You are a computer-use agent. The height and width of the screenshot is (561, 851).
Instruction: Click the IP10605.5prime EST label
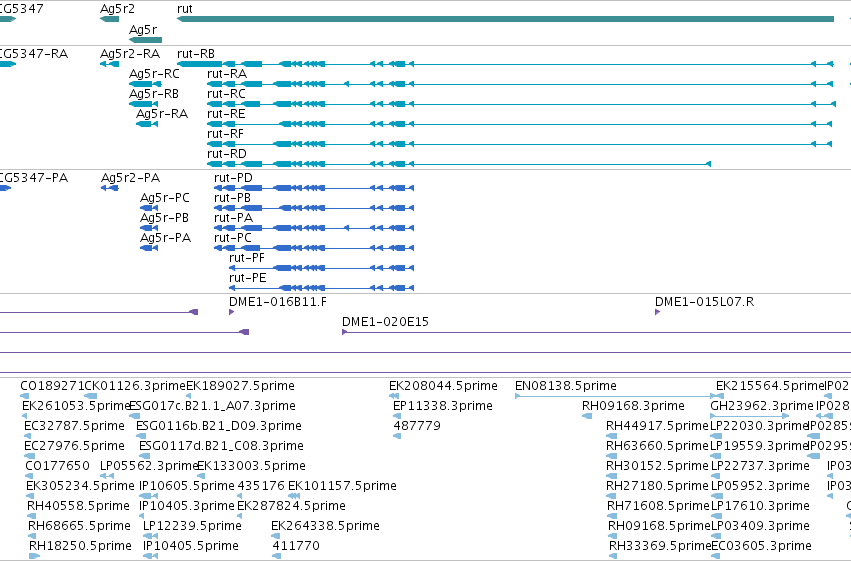click(x=187, y=487)
